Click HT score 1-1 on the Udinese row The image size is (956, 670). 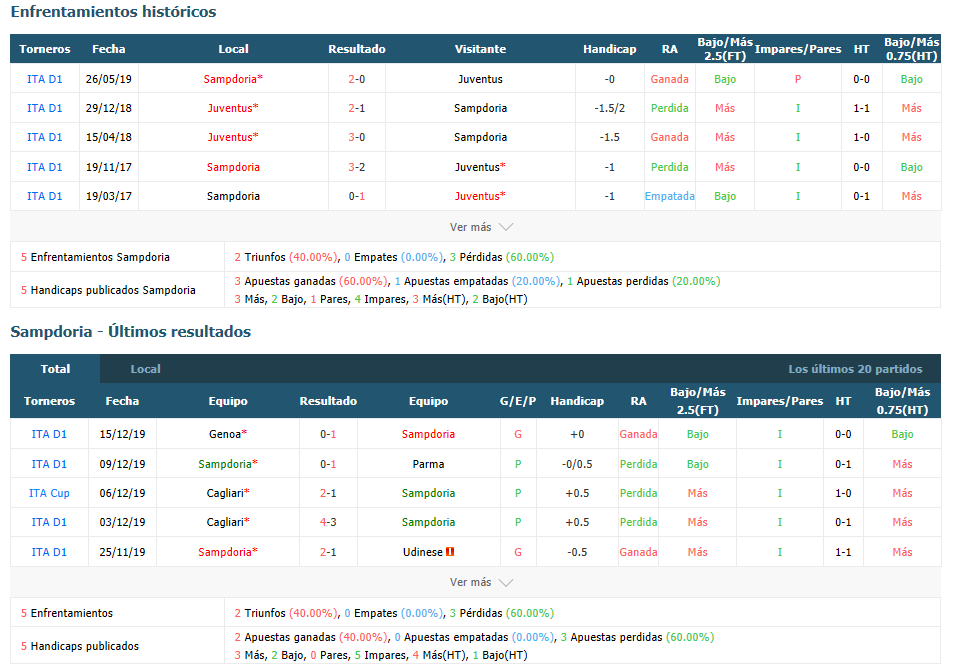coord(843,552)
